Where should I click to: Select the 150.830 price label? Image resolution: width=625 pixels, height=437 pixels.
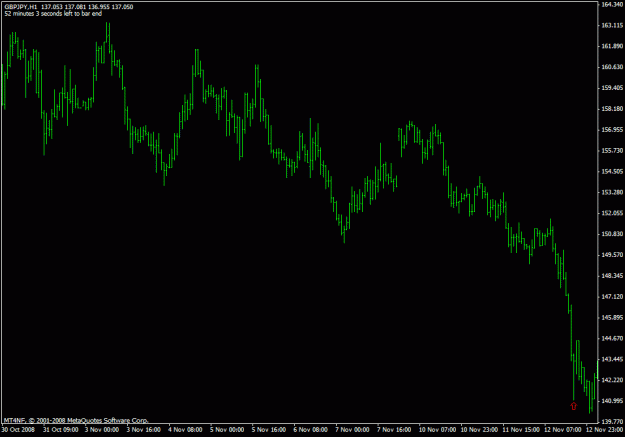tap(612, 234)
